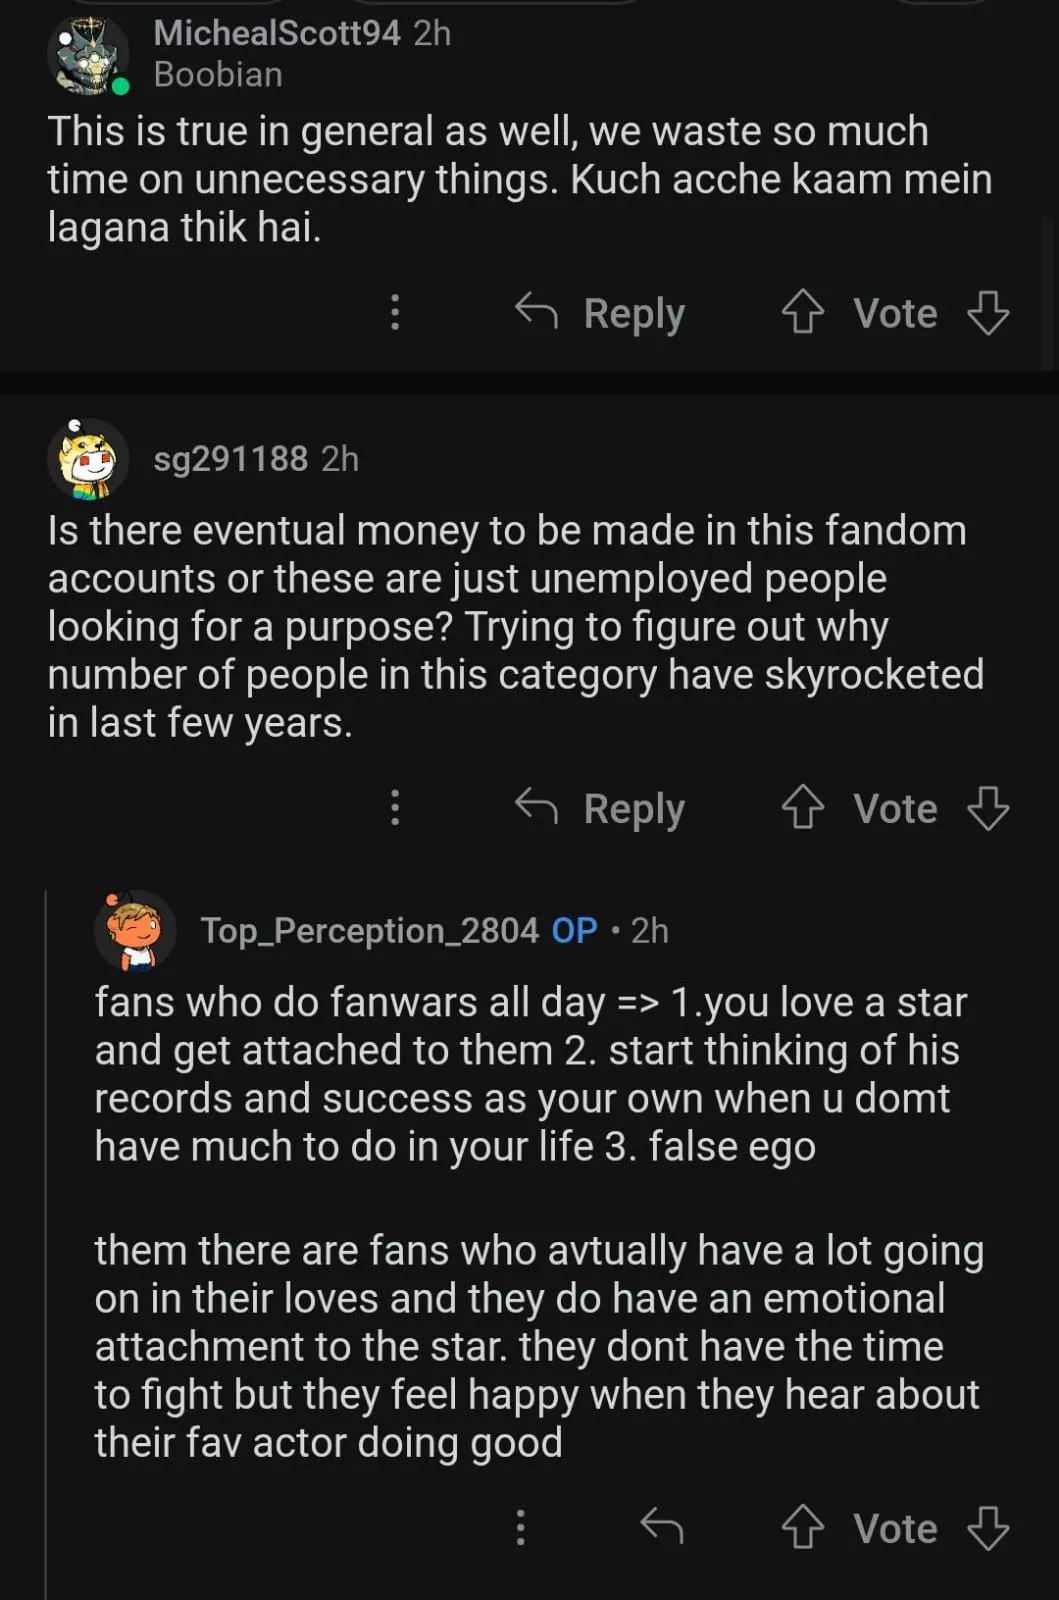Open three-dot options for sg291188's comment

pos(395,807)
